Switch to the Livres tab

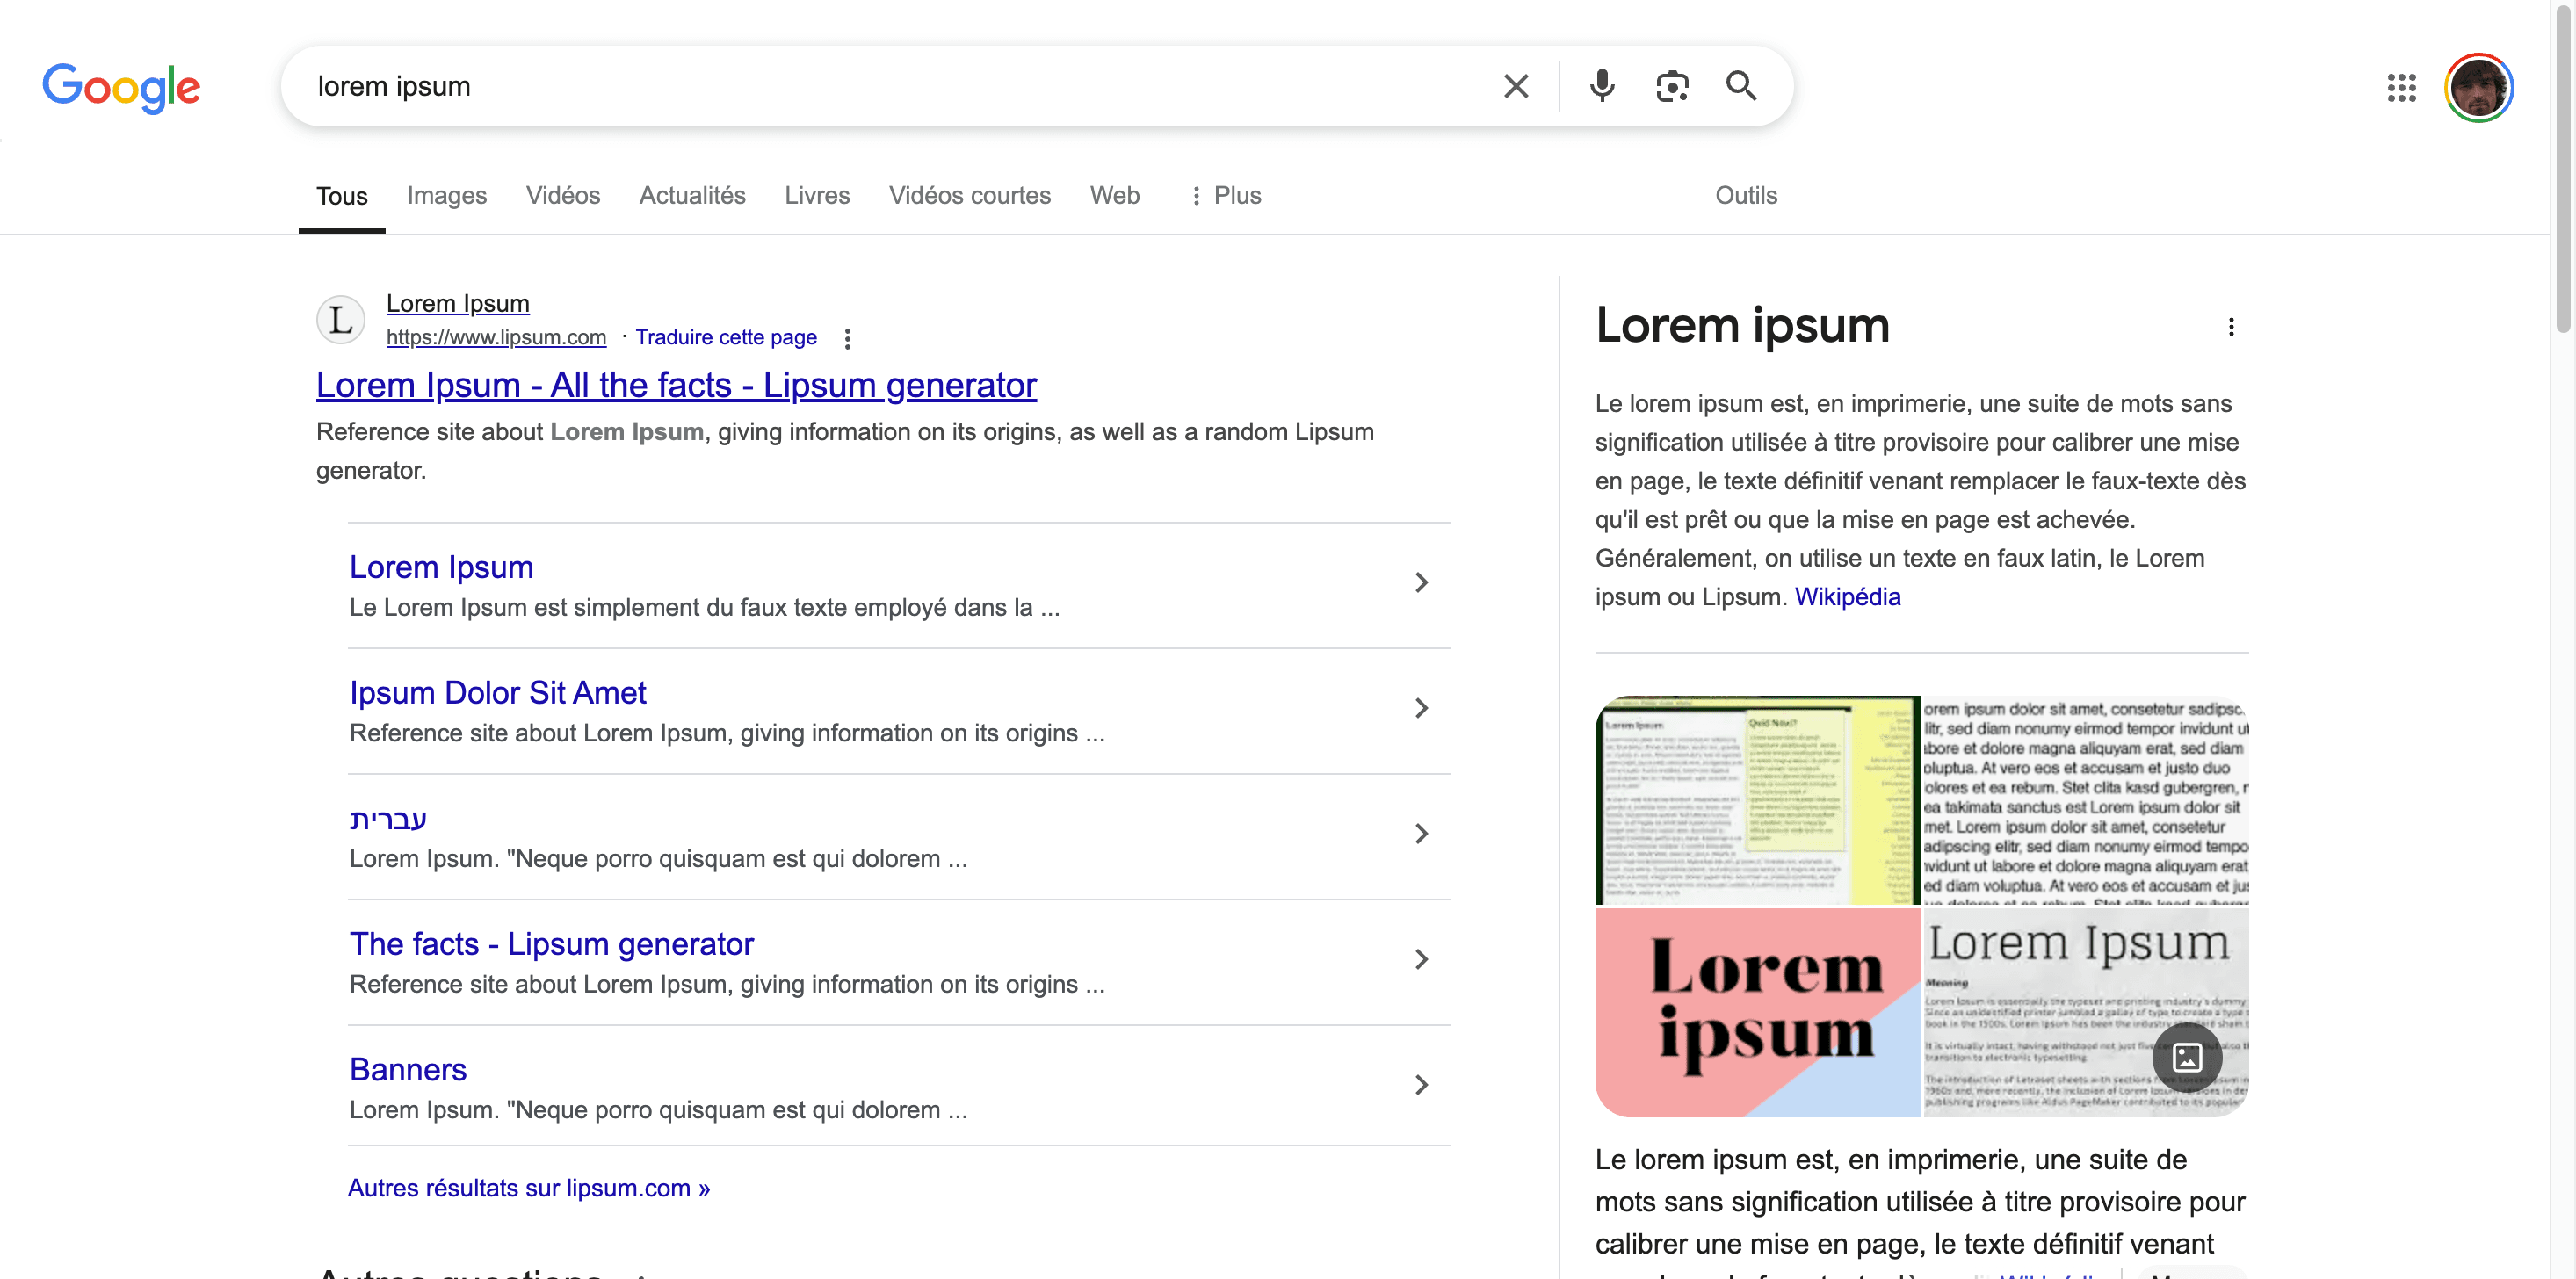click(817, 195)
